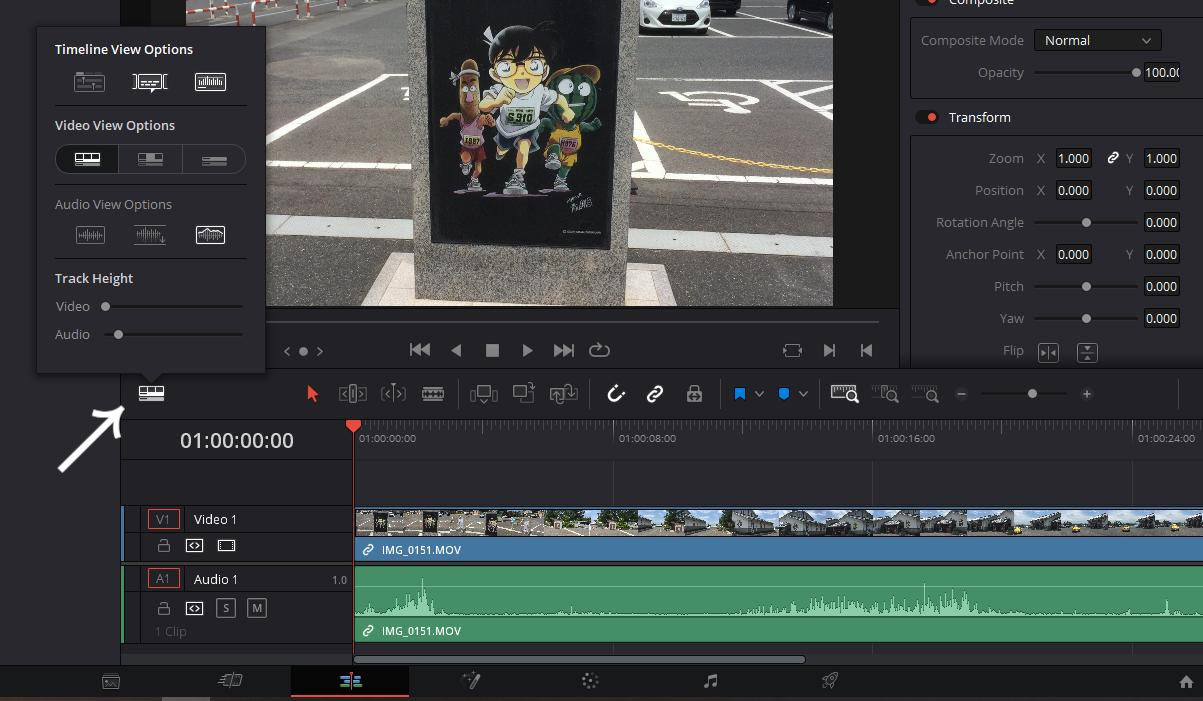Viewport: 1203px width, 701px height.
Task: Click the Play Reverse button
Action: [456, 350]
